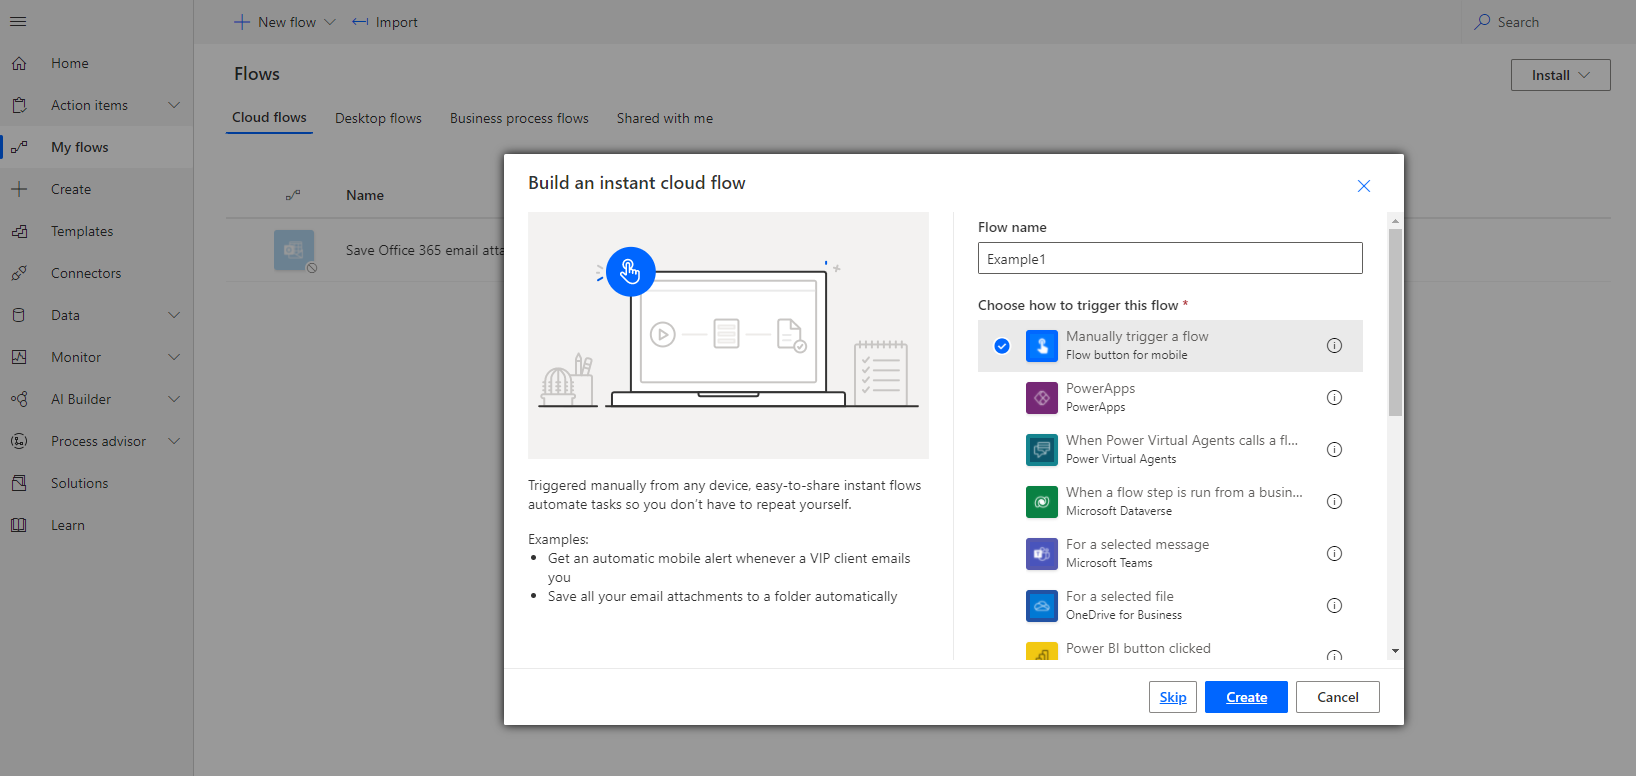Click the PowerApps trigger icon
Screen dimensions: 1636x776
(1042, 398)
